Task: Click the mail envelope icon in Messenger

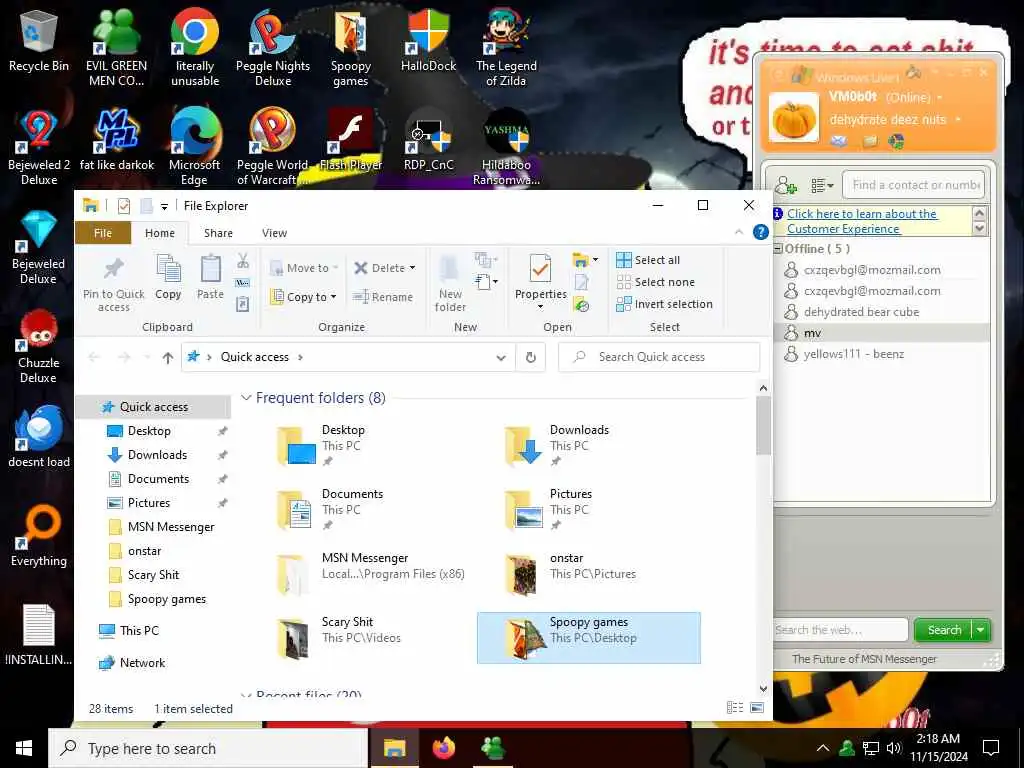Action: [839, 141]
